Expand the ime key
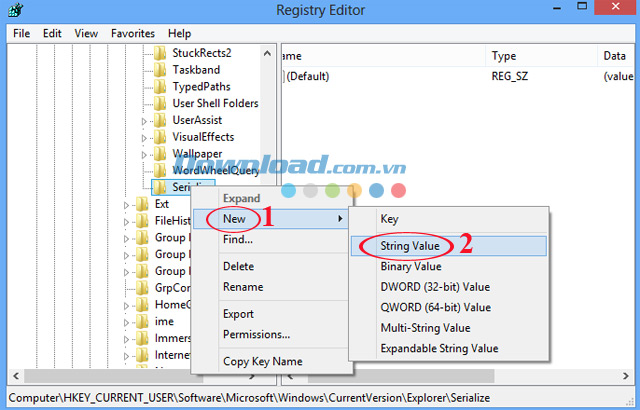The width and height of the screenshot is (640, 410). 126,323
